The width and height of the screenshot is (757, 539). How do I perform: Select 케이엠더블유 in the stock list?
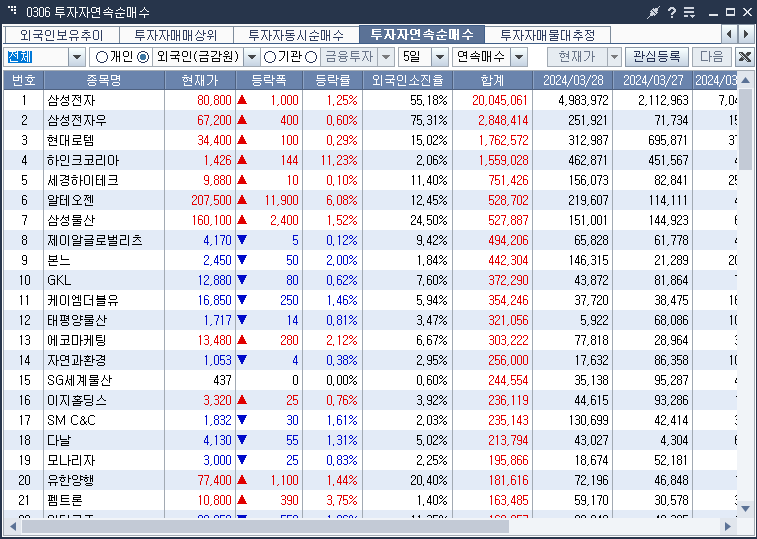point(83,301)
